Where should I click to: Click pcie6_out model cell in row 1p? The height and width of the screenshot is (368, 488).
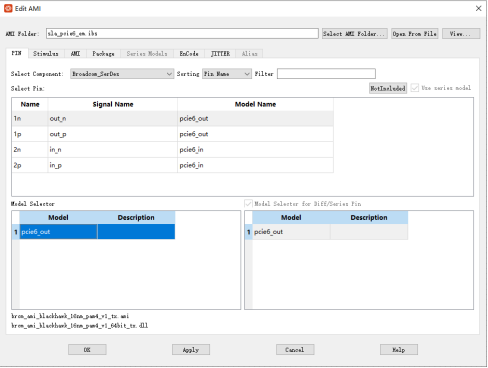coord(255,134)
